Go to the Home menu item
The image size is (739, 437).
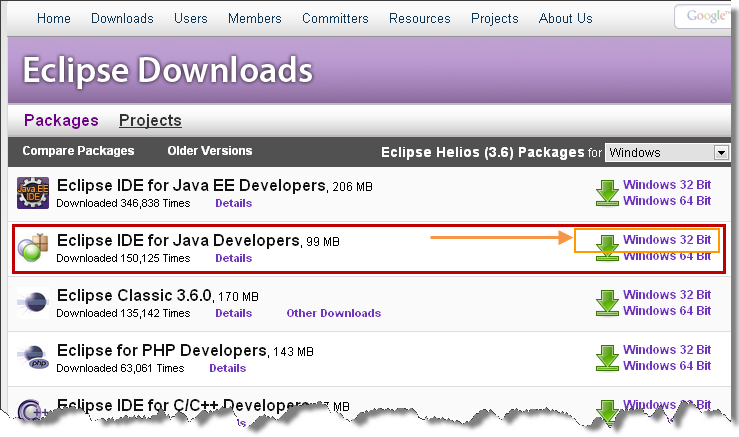pyautogui.click(x=54, y=18)
